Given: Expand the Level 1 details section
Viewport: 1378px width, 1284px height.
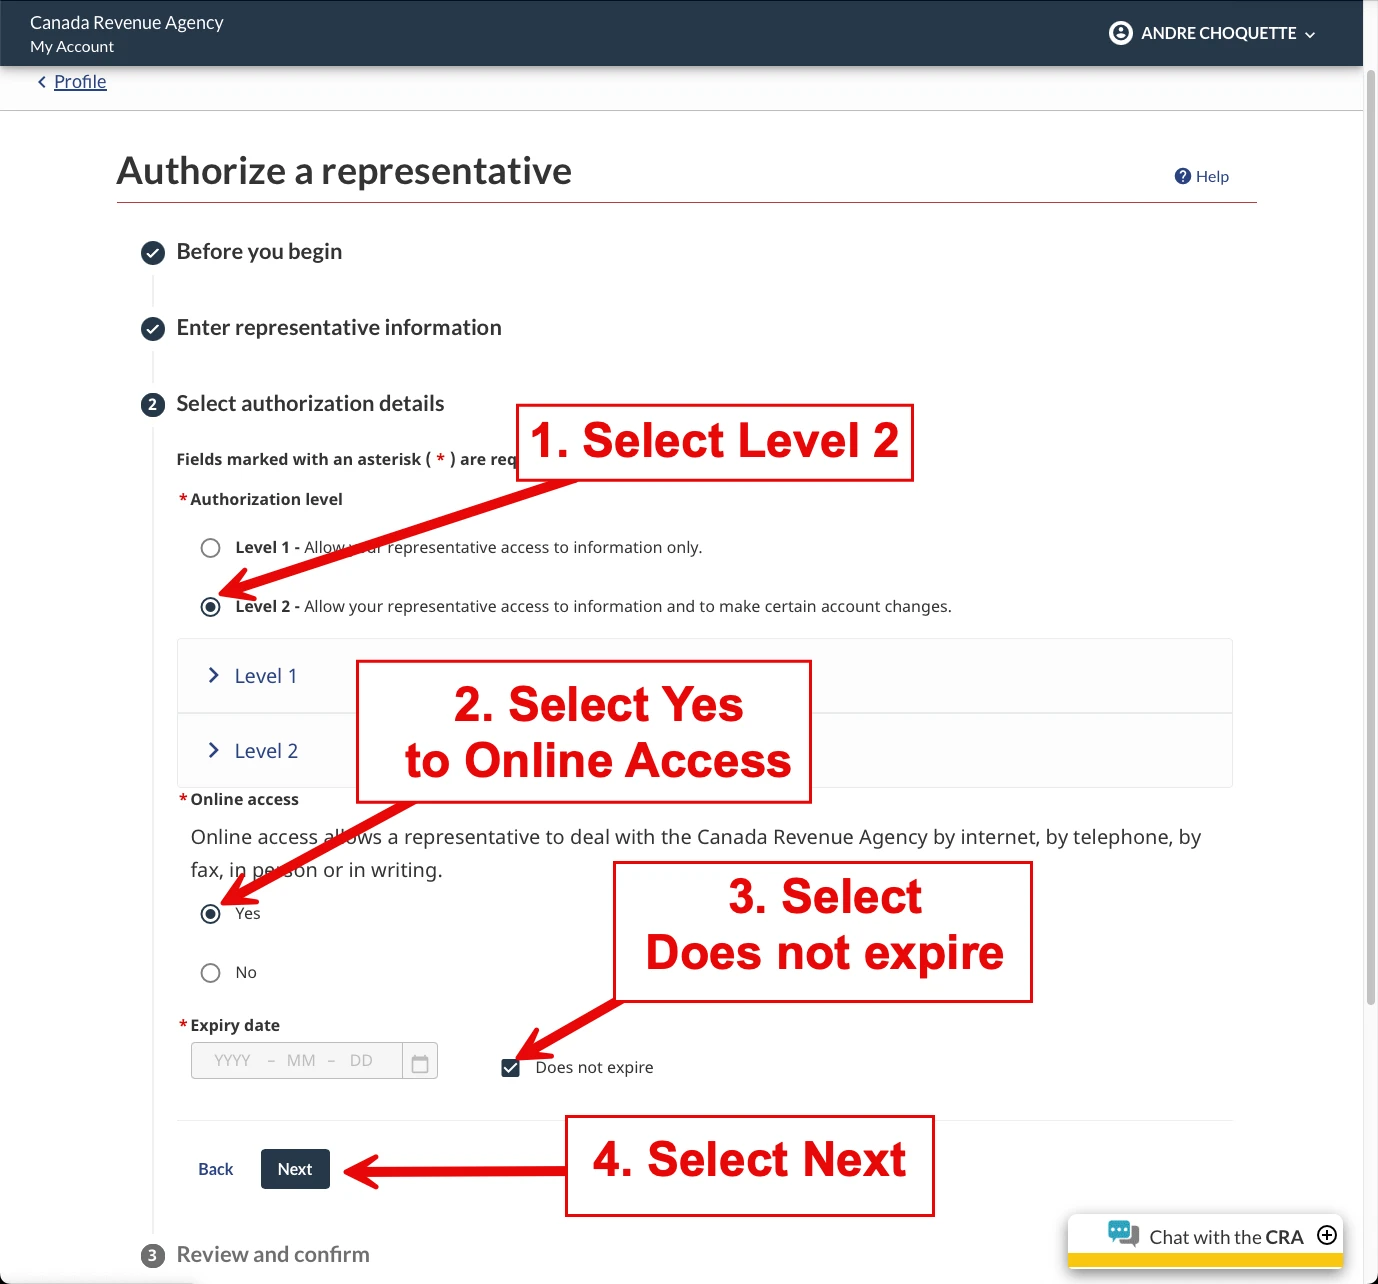Looking at the screenshot, I should pyautogui.click(x=265, y=676).
